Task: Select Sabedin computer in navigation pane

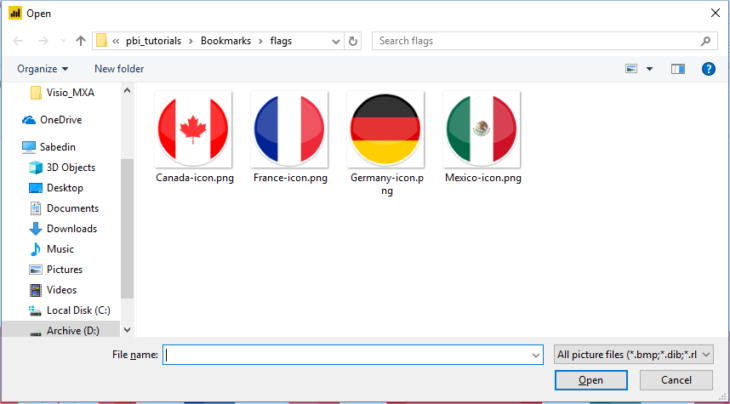Action: tap(48, 147)
